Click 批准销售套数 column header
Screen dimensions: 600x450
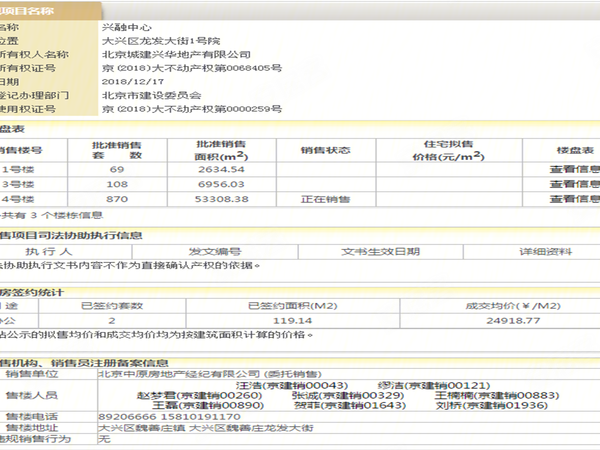[x=117, y=150]
